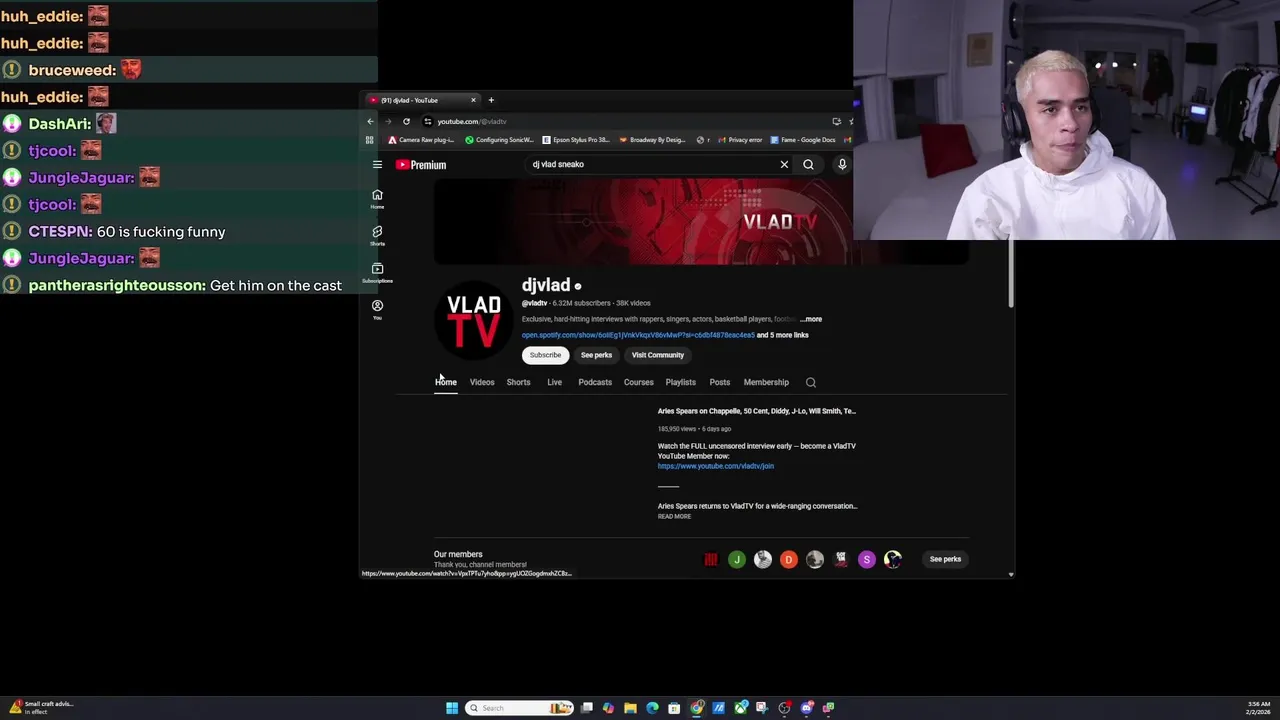This screenshot has width=1280, height=720.
Task: Click the Windows taskbar Search box
Action: point(520,708)
